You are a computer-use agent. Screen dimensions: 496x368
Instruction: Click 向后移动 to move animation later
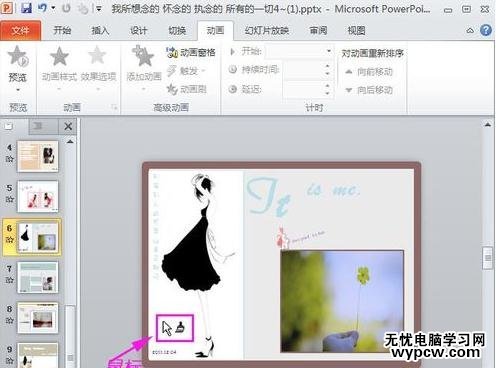point(369,90)
